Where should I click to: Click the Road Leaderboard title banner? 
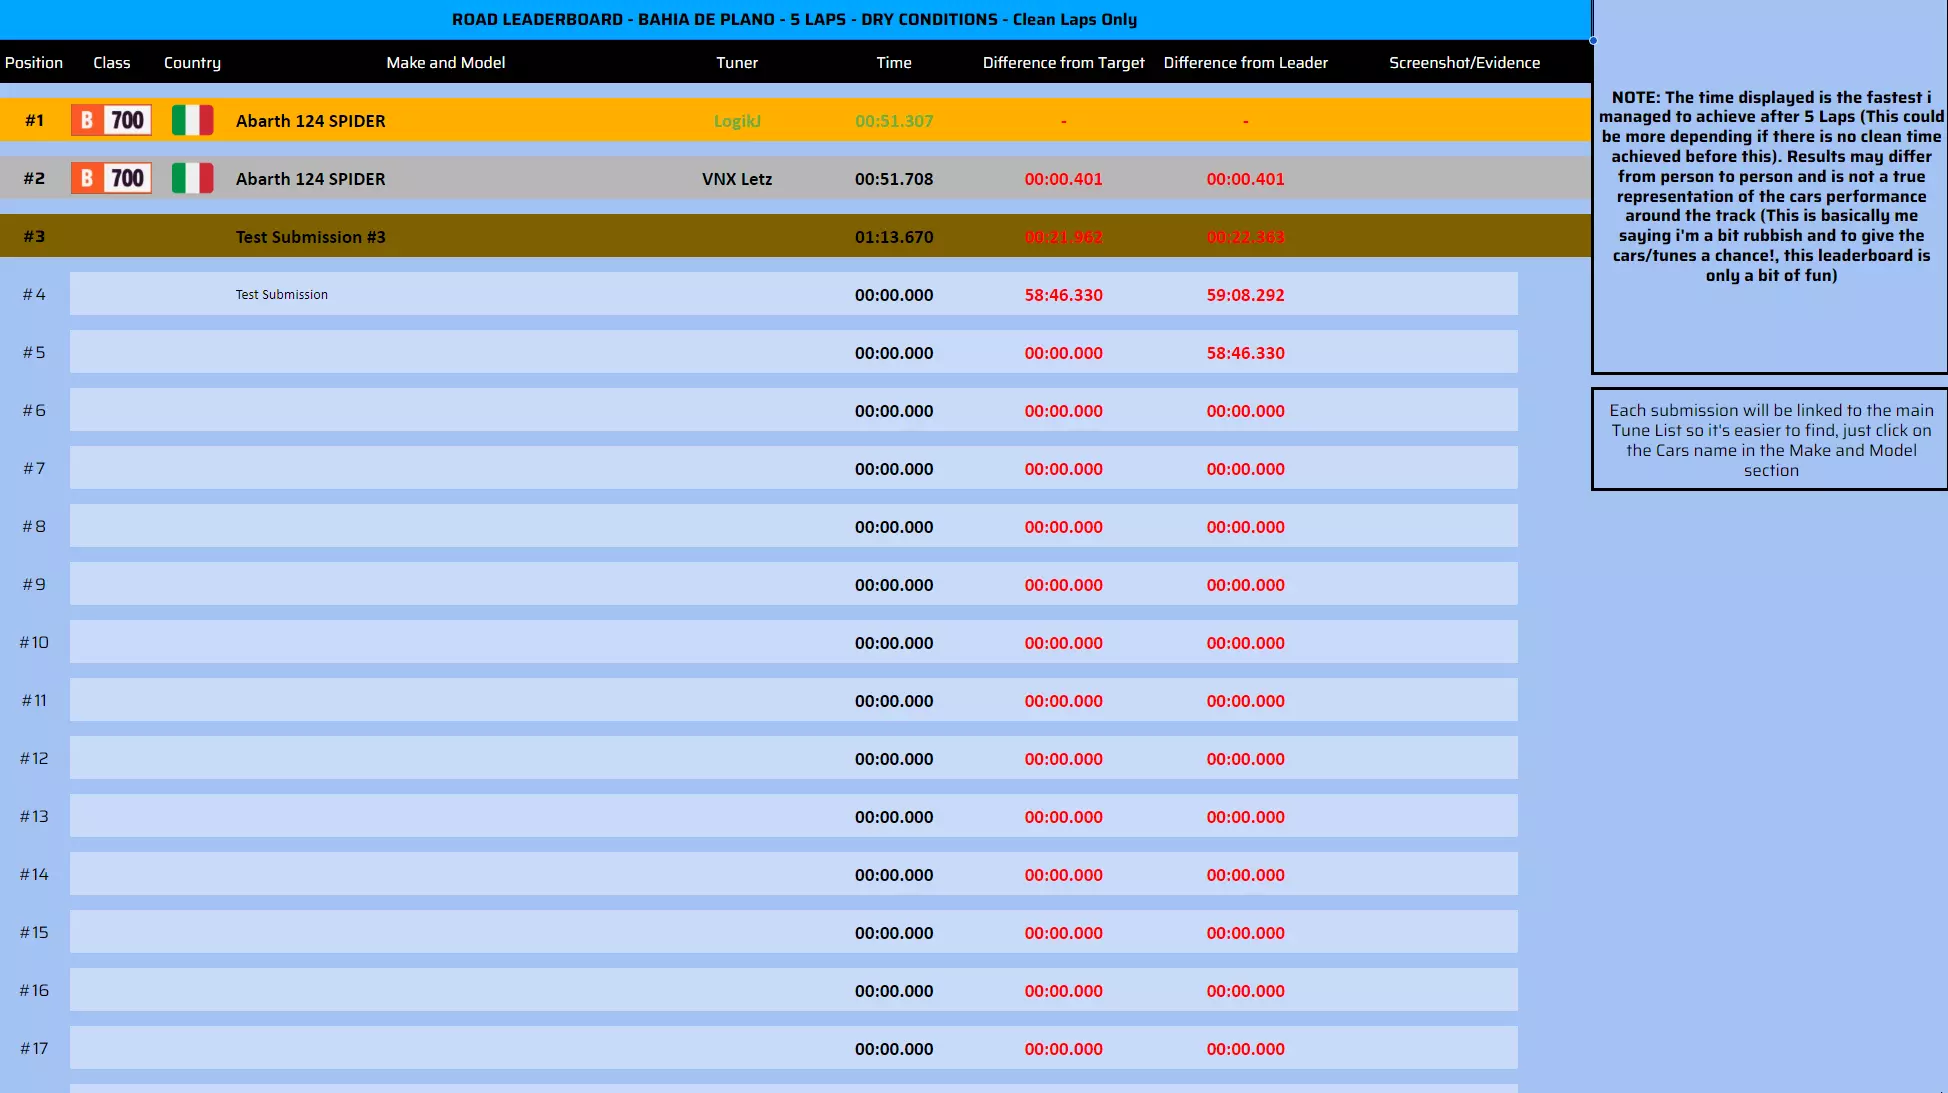tap(794, 19)
